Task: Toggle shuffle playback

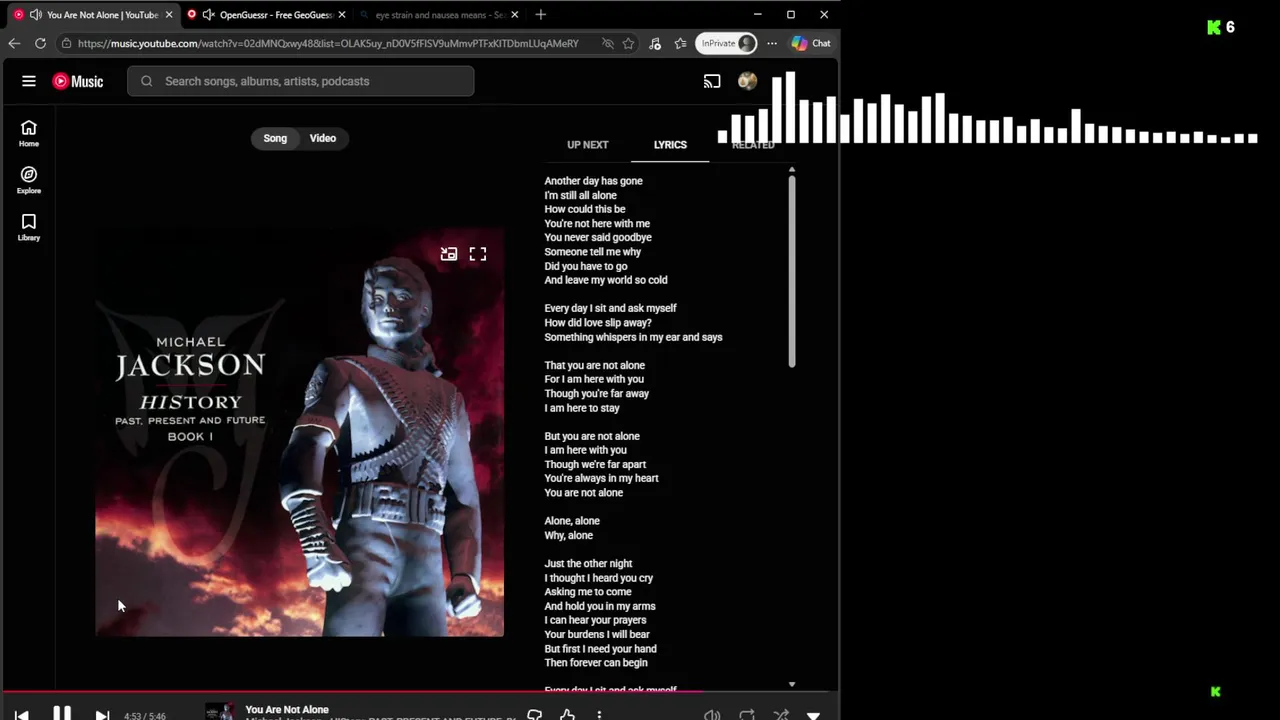Action: [781, 715]
